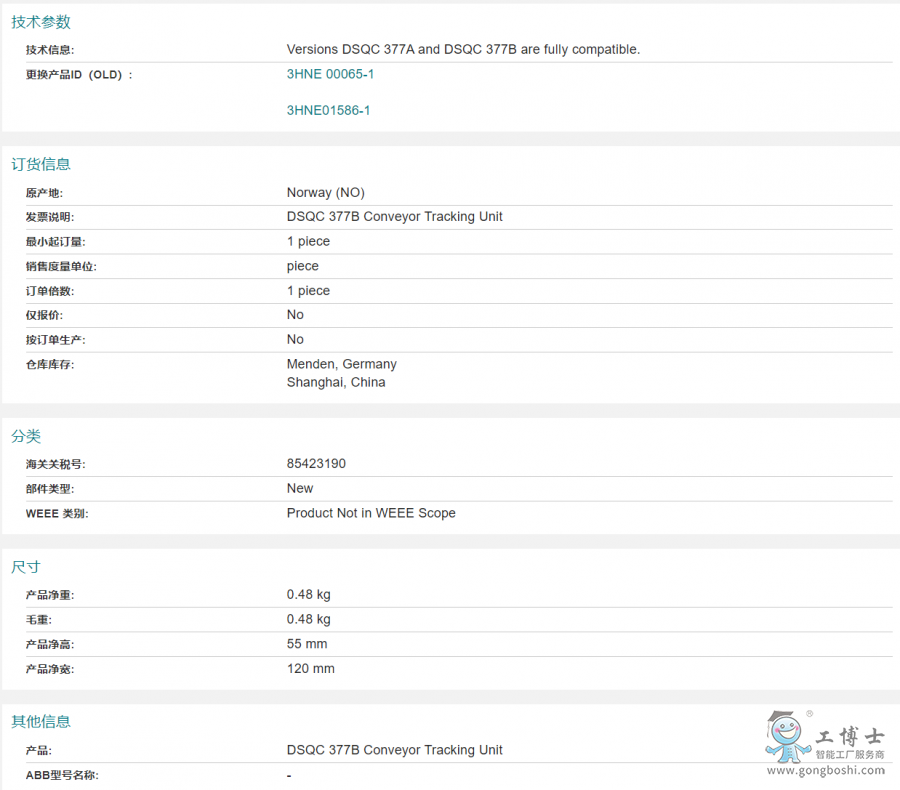Click the Product Not in WEEE Scope value
900x790 pixels.
click(x=370, y=513)
